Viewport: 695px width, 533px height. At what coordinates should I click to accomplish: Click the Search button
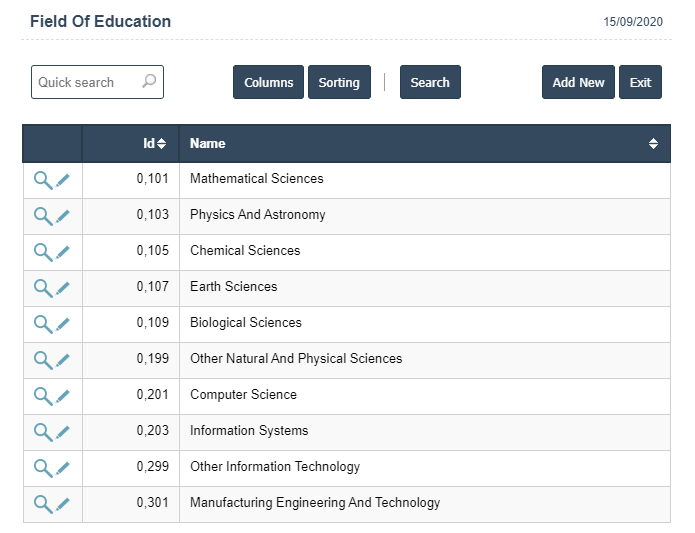[430, 83]
